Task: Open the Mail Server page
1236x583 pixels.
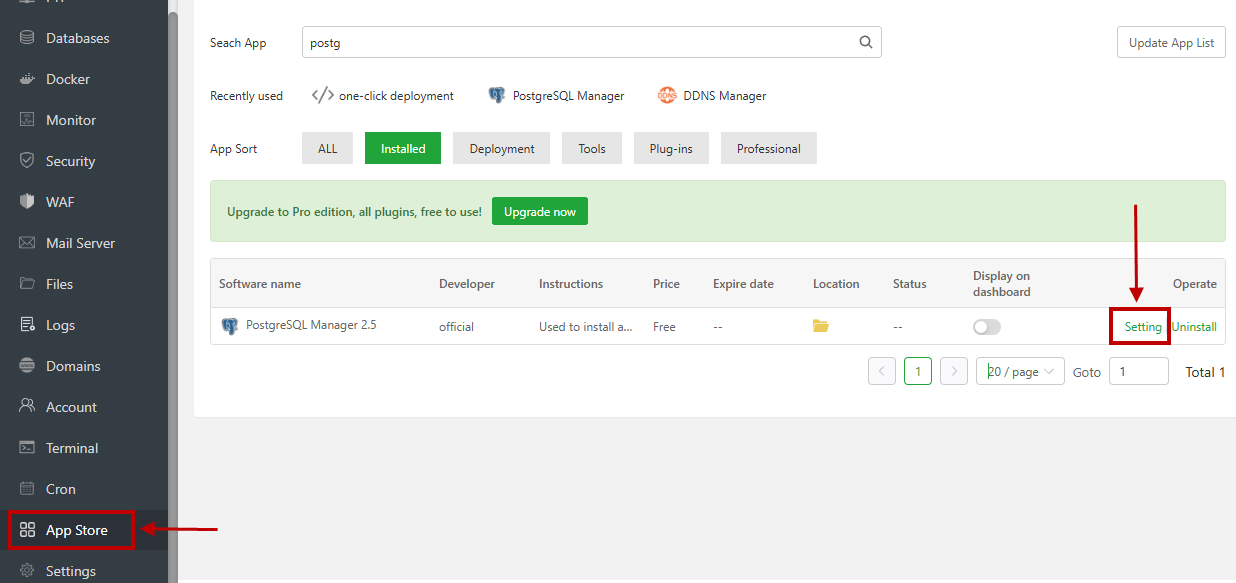Action: tap(80, 243)
